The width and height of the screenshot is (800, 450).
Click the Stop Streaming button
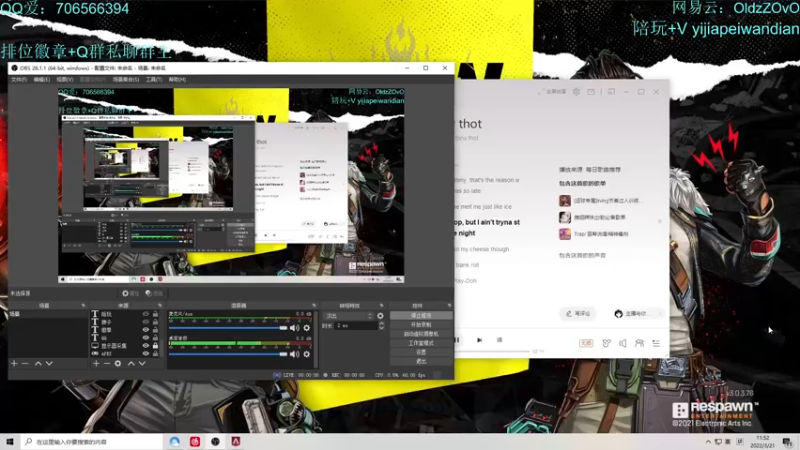coord(421,316)
